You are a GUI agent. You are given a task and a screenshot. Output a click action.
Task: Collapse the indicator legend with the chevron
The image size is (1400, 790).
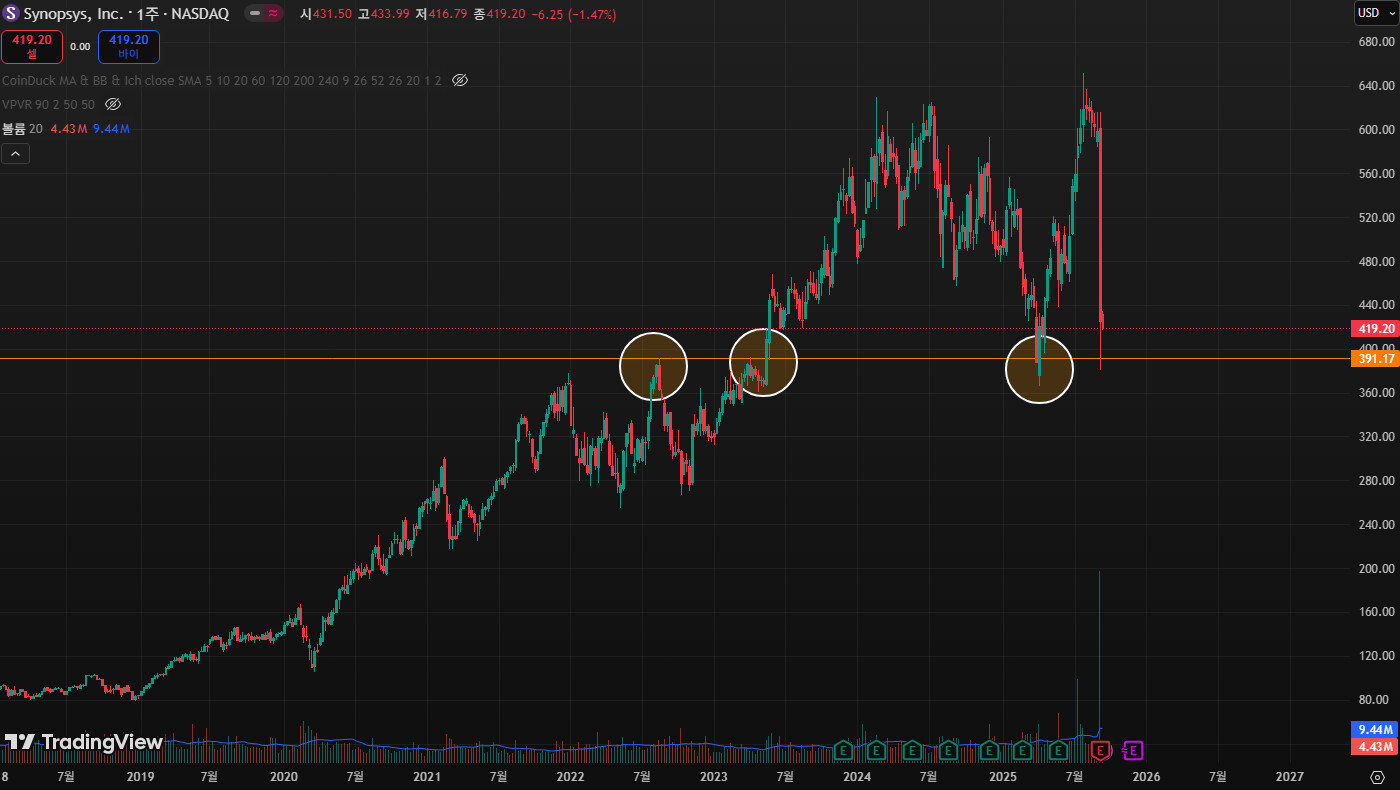pos(16,153)
